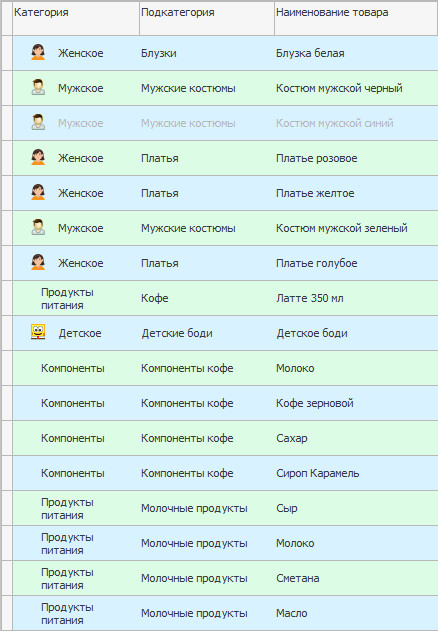Click the woman icon in Платье розовое row
The height and width of the screenshot is (631, 438).
click(x=38, y=157)
